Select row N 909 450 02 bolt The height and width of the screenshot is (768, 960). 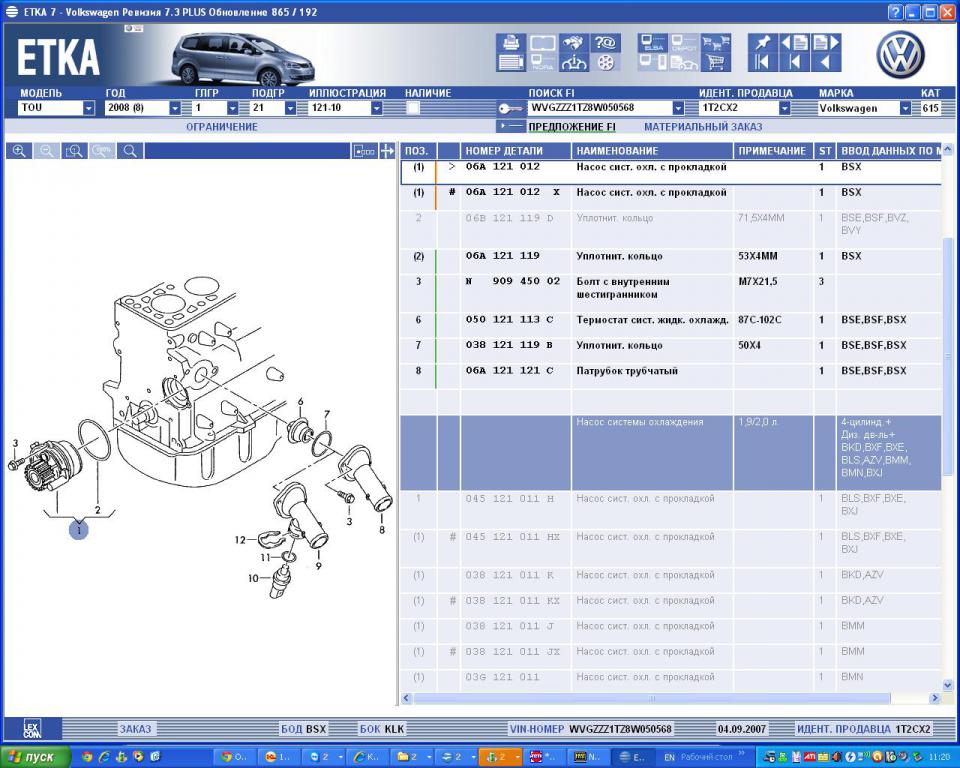click(671, 293)
